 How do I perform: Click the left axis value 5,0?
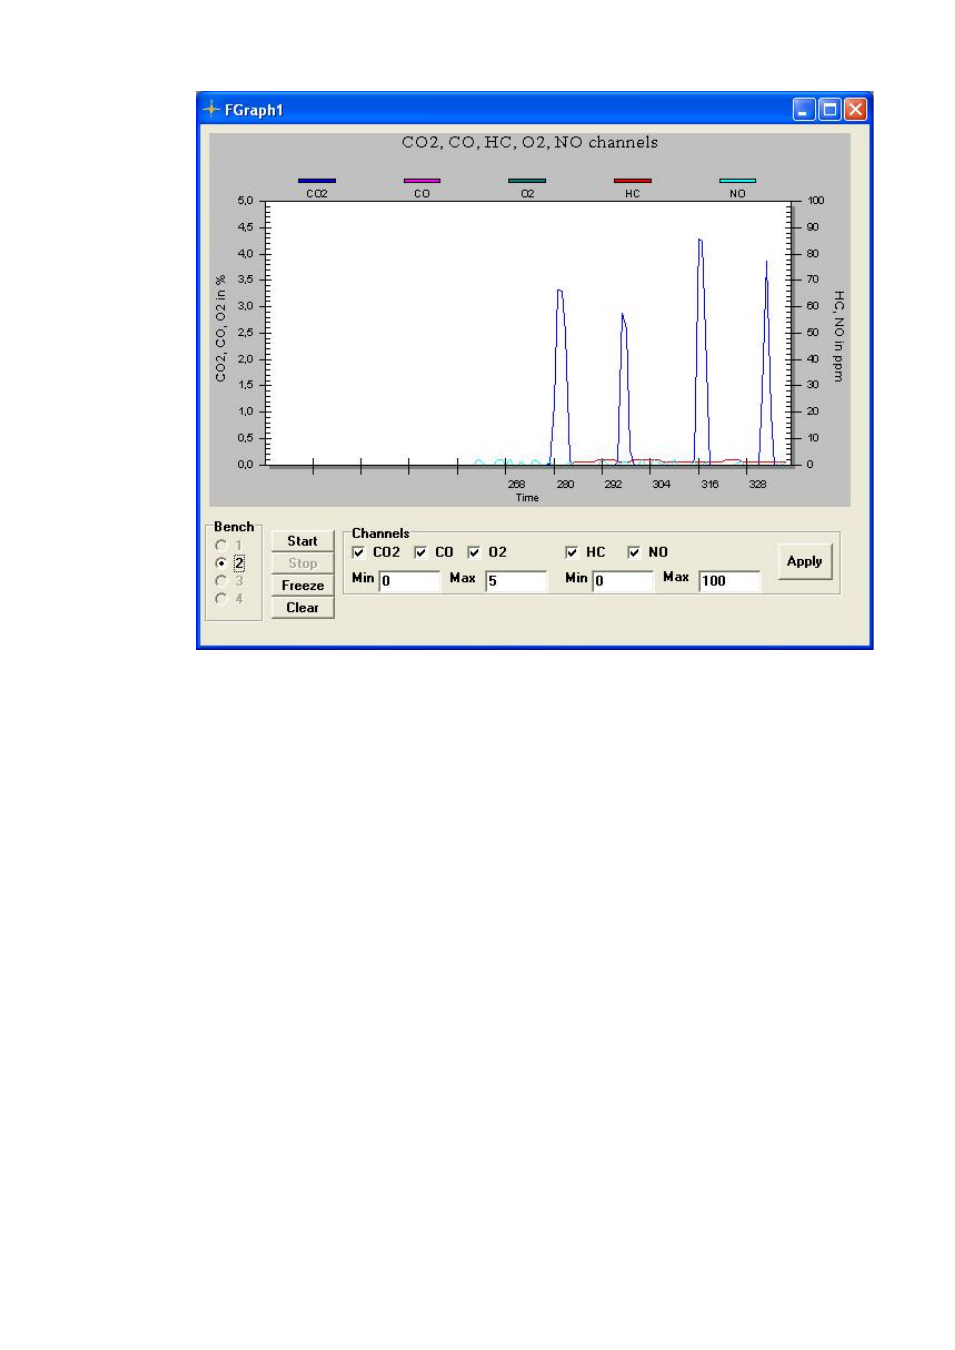pos(245,201)
